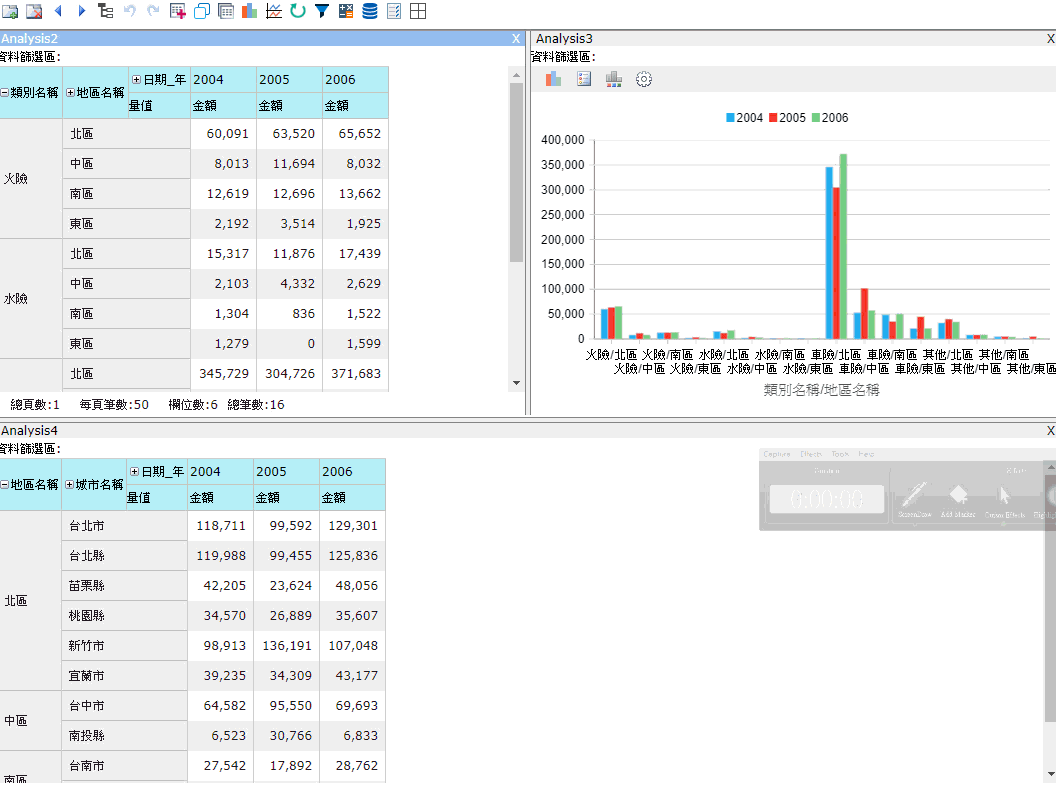Expand 日期_年 header in Analysis4
Viewport: 1056px width, 788px height.
[134, 471]
